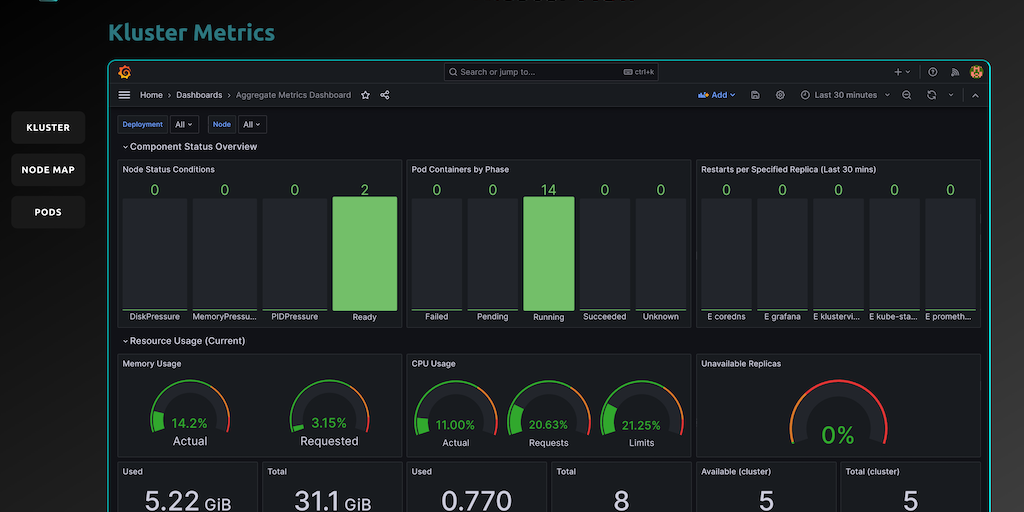This screenshot has width=1024, height=512.
Task: Switch to the Node Map tab
Action: [x=48, y=170]
